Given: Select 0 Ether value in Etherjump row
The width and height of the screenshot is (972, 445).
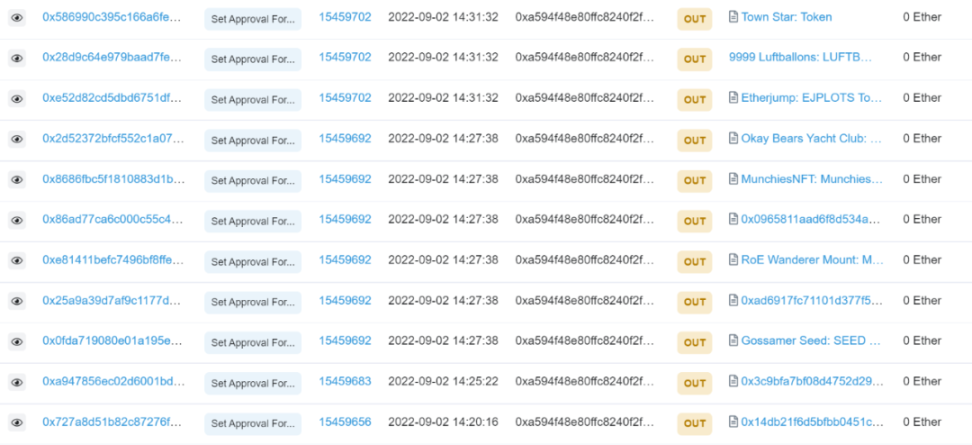Looking at the screenshot, I should click(922, 98).
